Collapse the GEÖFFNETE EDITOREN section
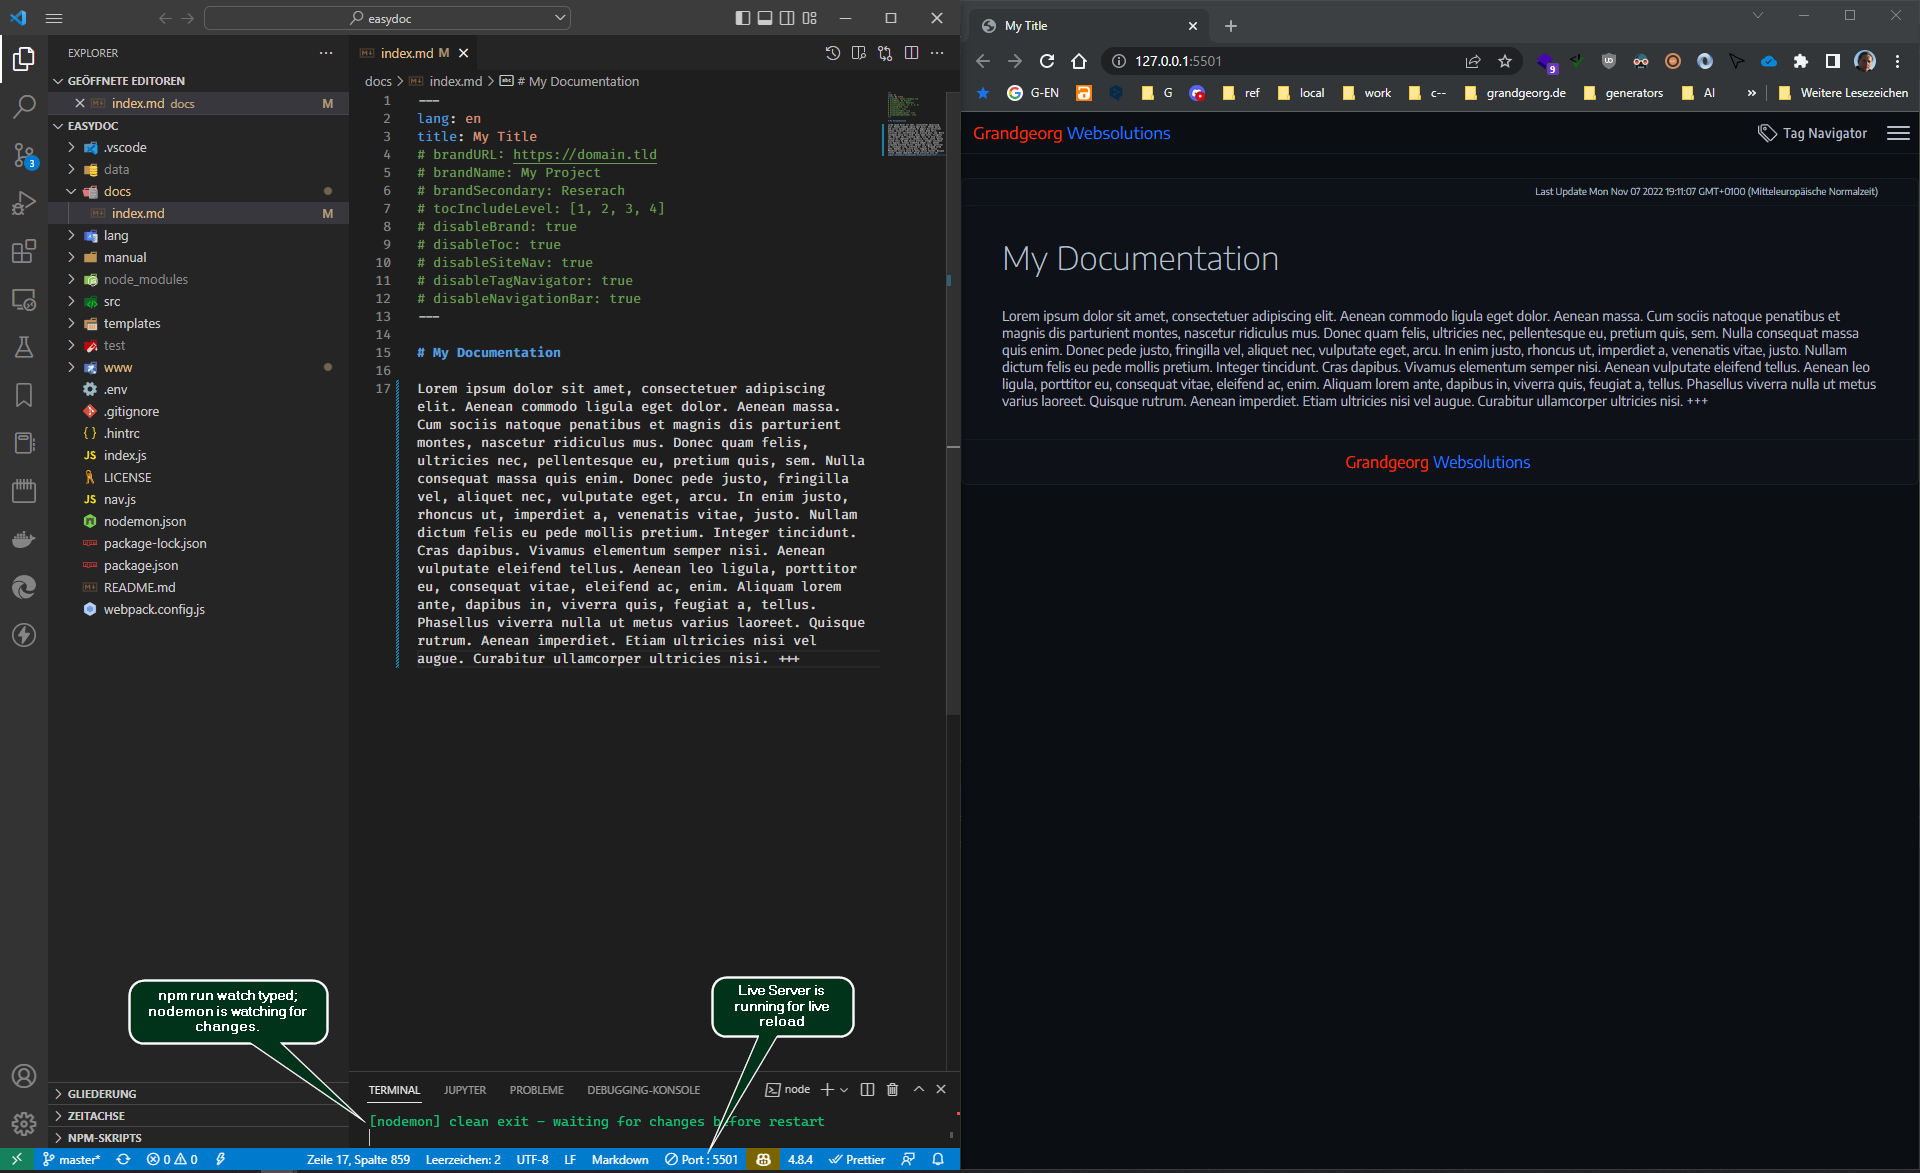The width and height of the screenshot is (1920, 1173). coord(199,80)
